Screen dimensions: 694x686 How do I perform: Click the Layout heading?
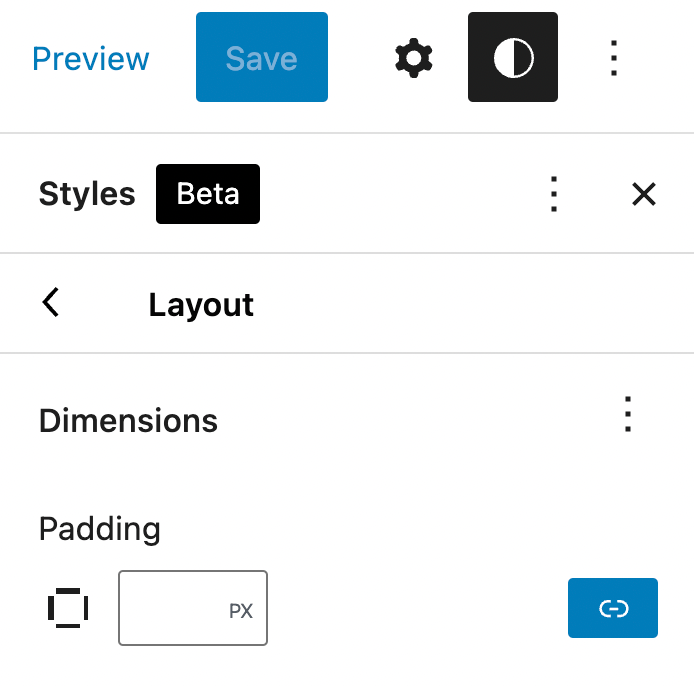point(201,304)
